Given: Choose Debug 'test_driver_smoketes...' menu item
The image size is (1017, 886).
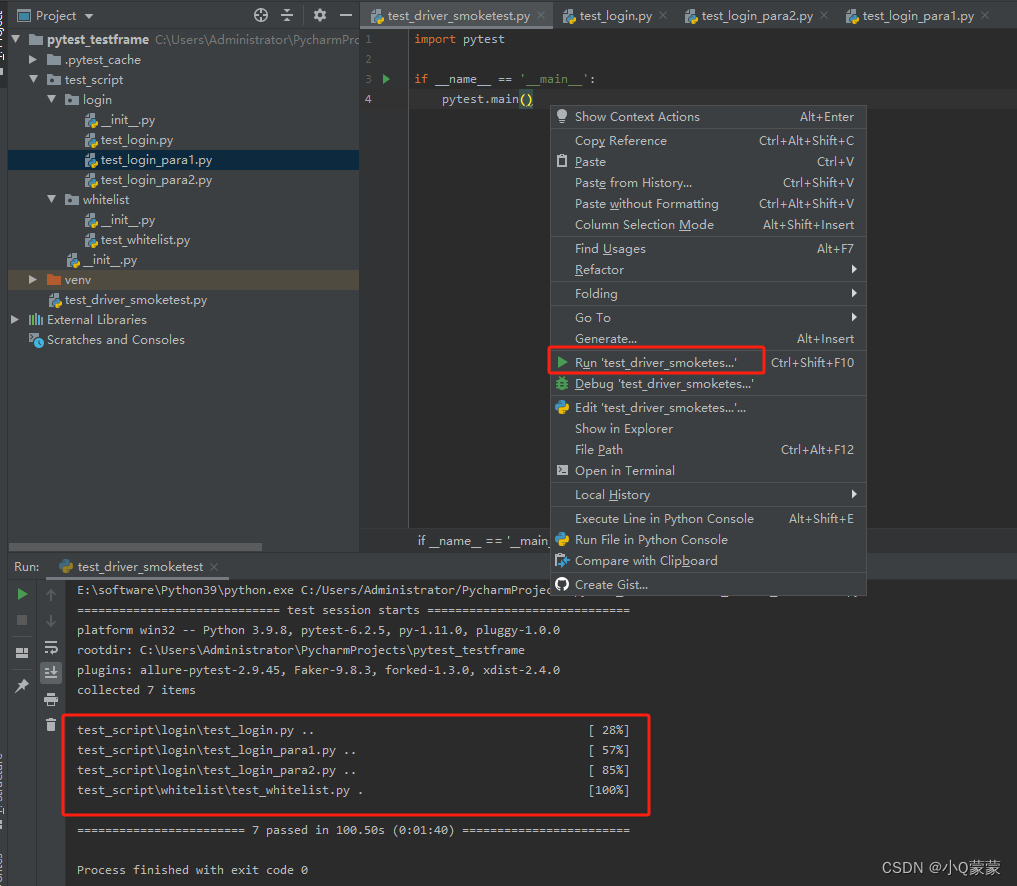Looking at the screenshot, I should click(x=708, y=384).
